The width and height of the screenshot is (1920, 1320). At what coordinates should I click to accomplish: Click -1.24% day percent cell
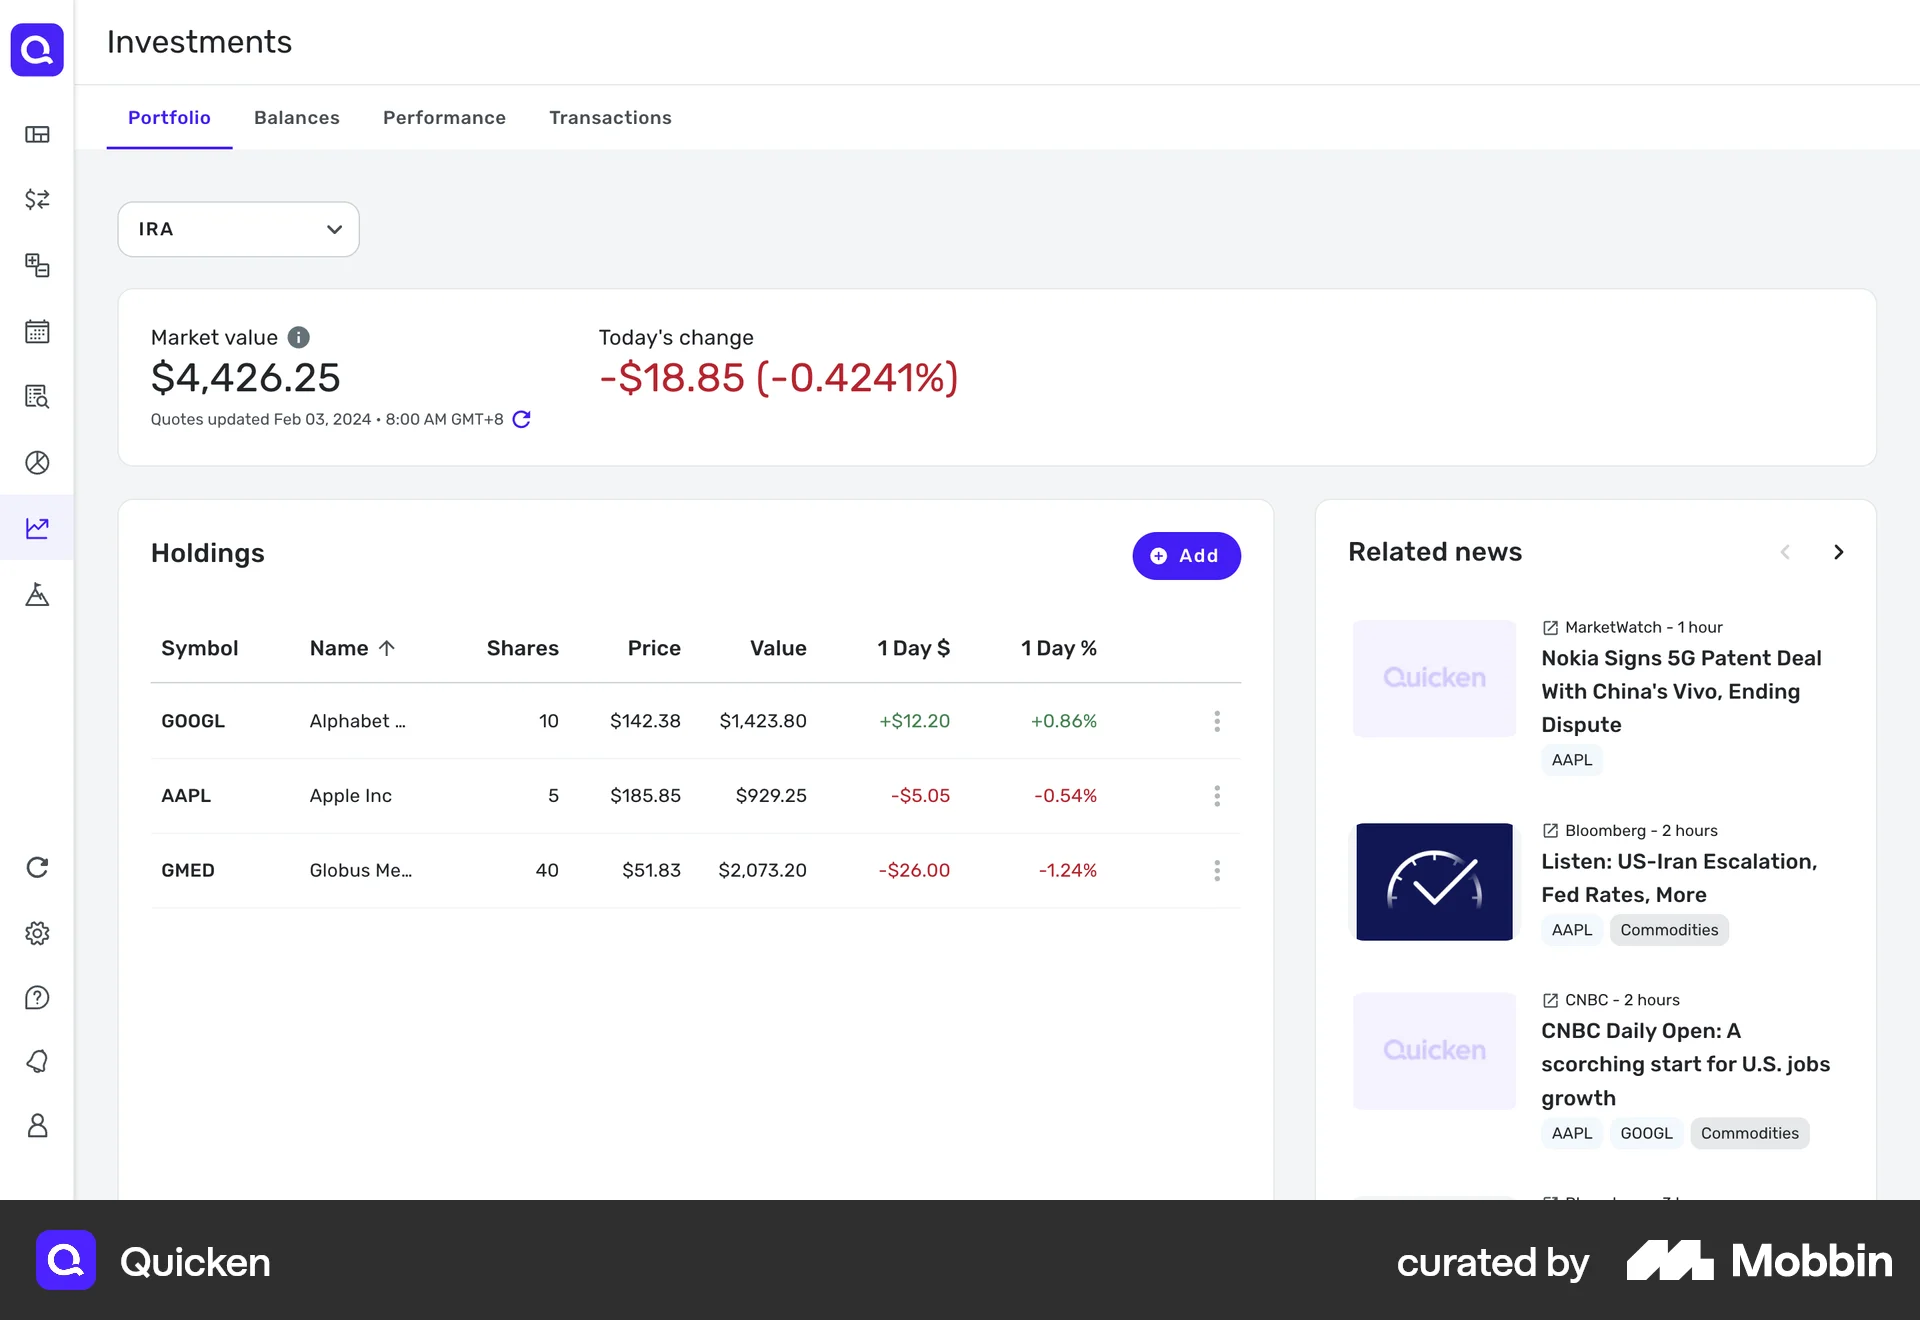(1068, 871)
